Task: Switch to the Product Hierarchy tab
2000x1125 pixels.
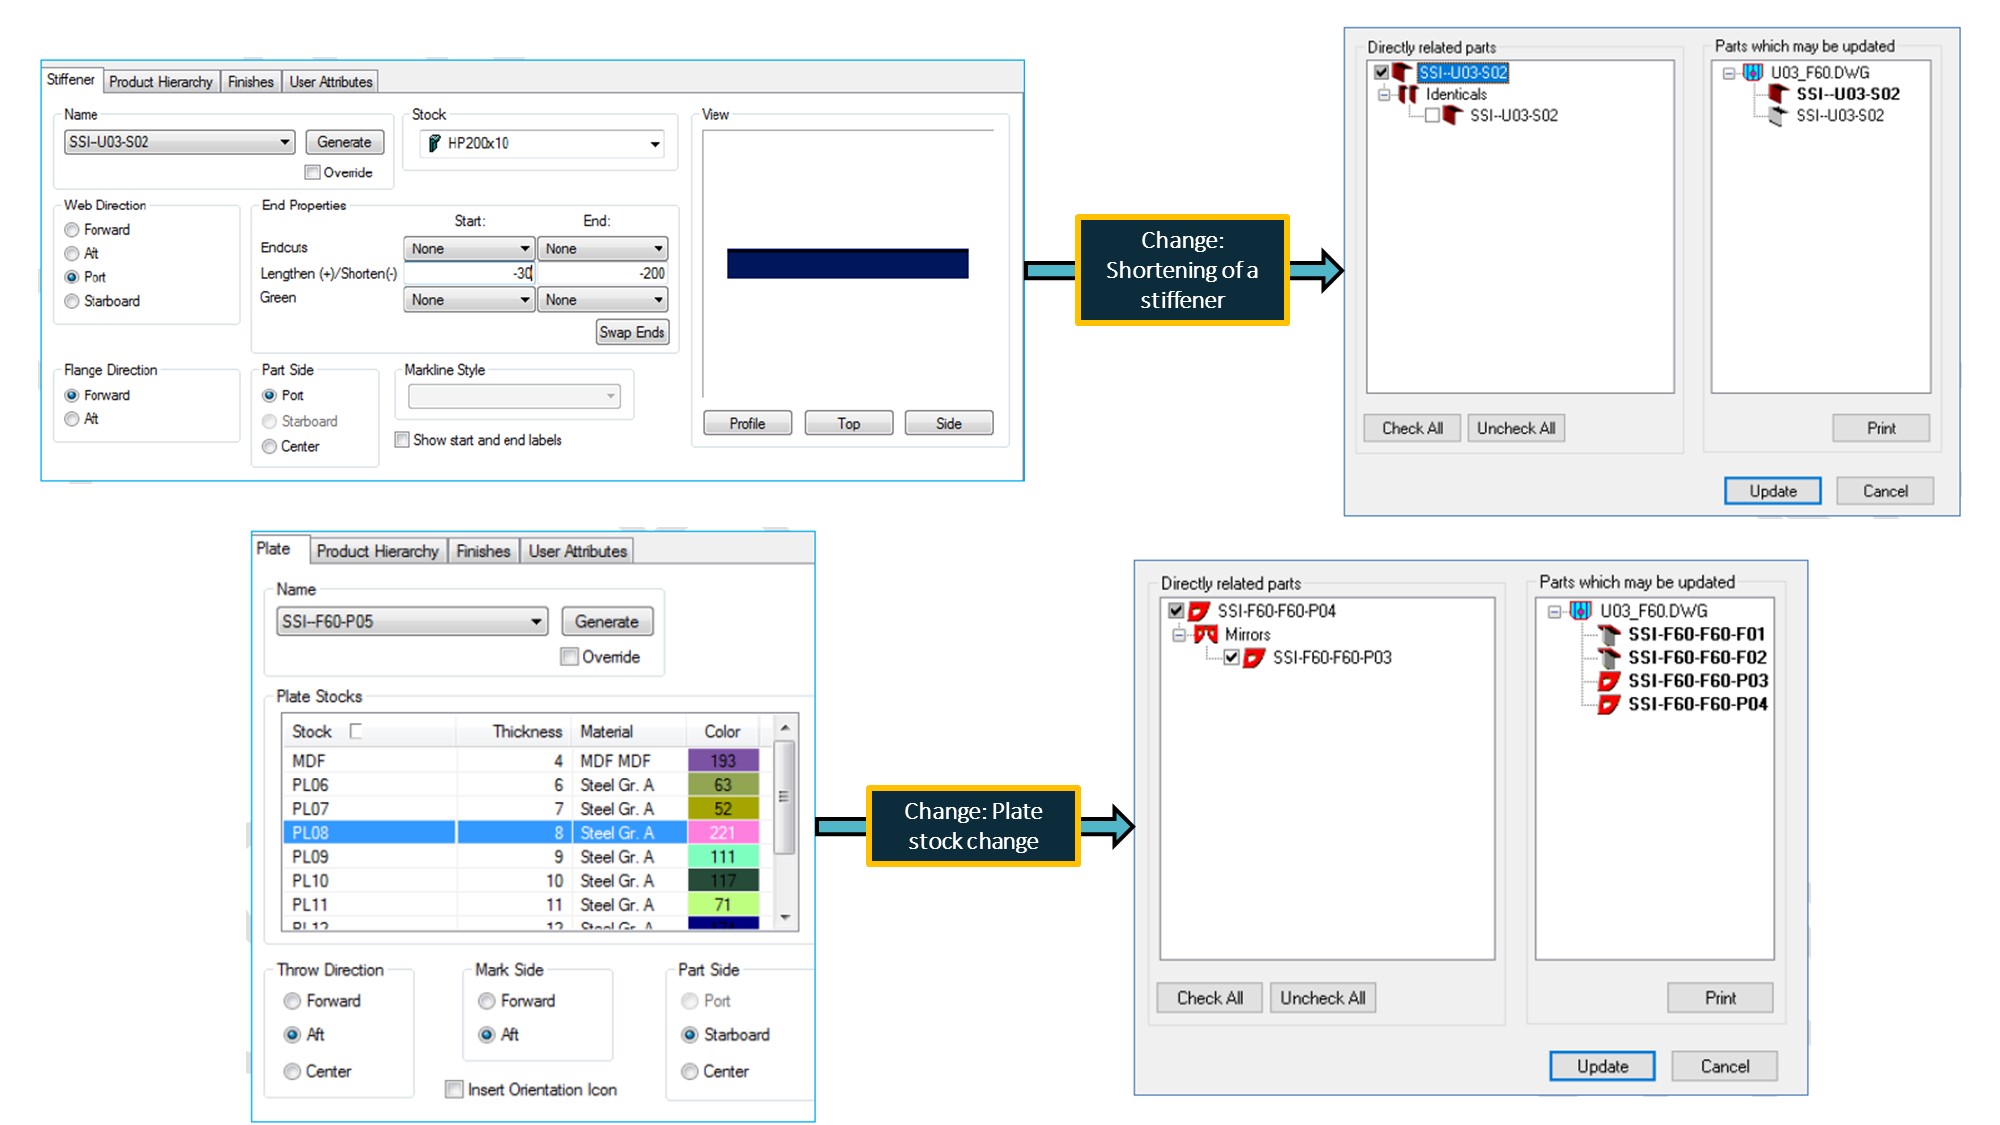Action: 161,81
